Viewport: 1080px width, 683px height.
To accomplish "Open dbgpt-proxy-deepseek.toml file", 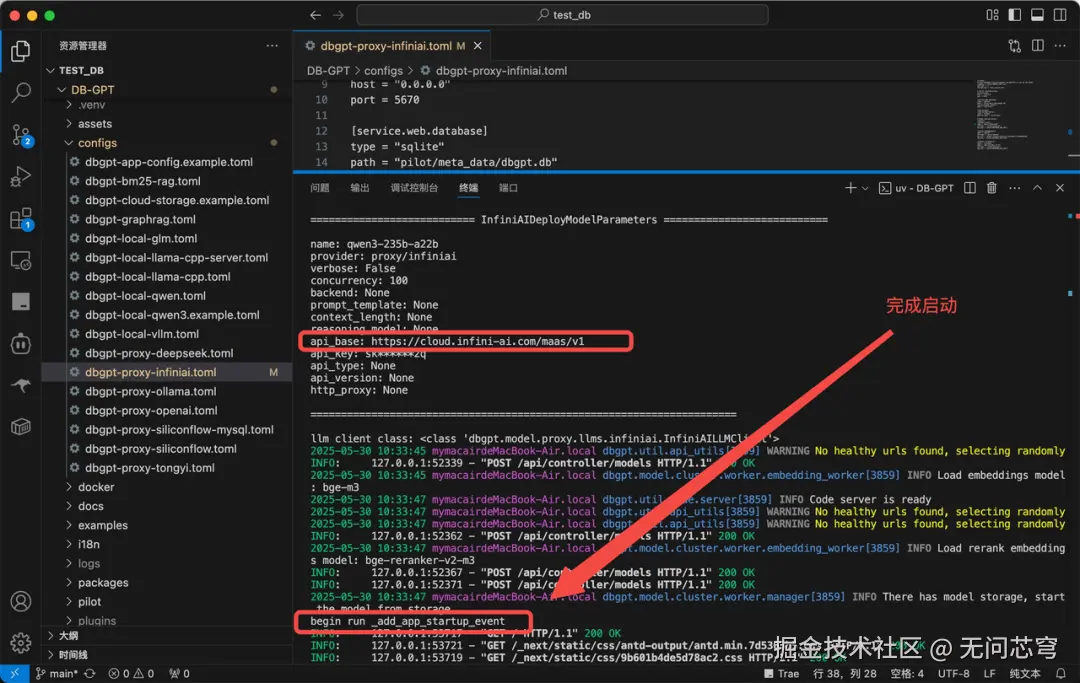I will point(159,353).
